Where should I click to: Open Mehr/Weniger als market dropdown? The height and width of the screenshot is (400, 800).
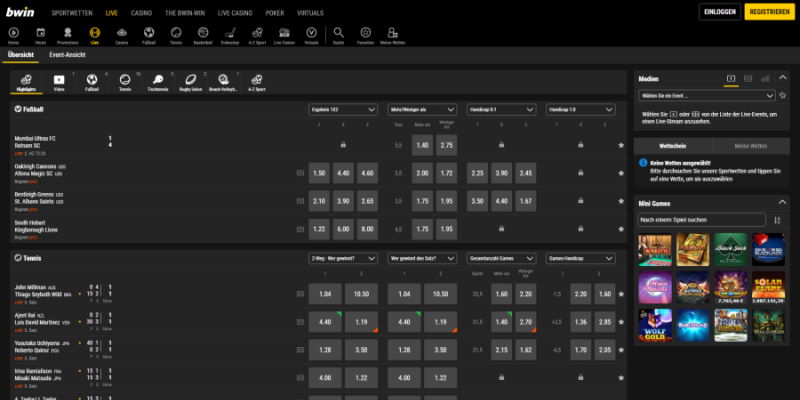422,110
